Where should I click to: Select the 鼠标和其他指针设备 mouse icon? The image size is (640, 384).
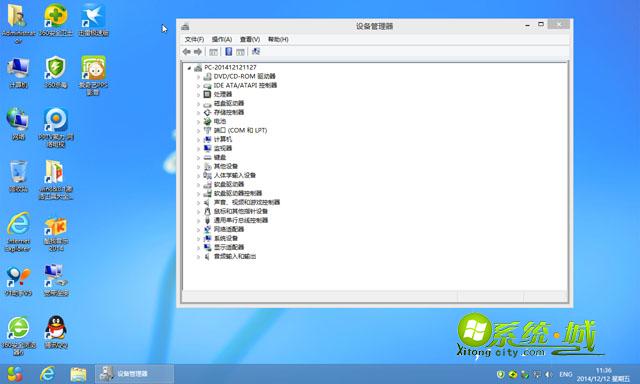(207, 211)
